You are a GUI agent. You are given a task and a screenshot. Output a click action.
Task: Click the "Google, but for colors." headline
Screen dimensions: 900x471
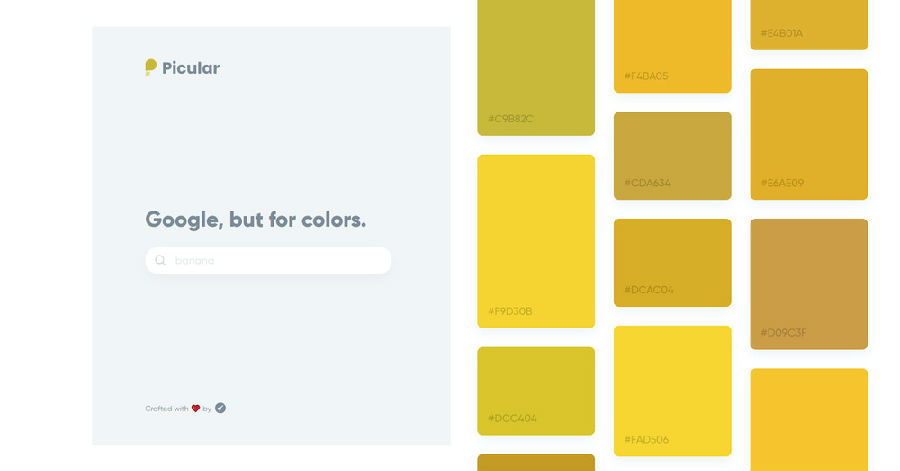[x=256, y=219]
